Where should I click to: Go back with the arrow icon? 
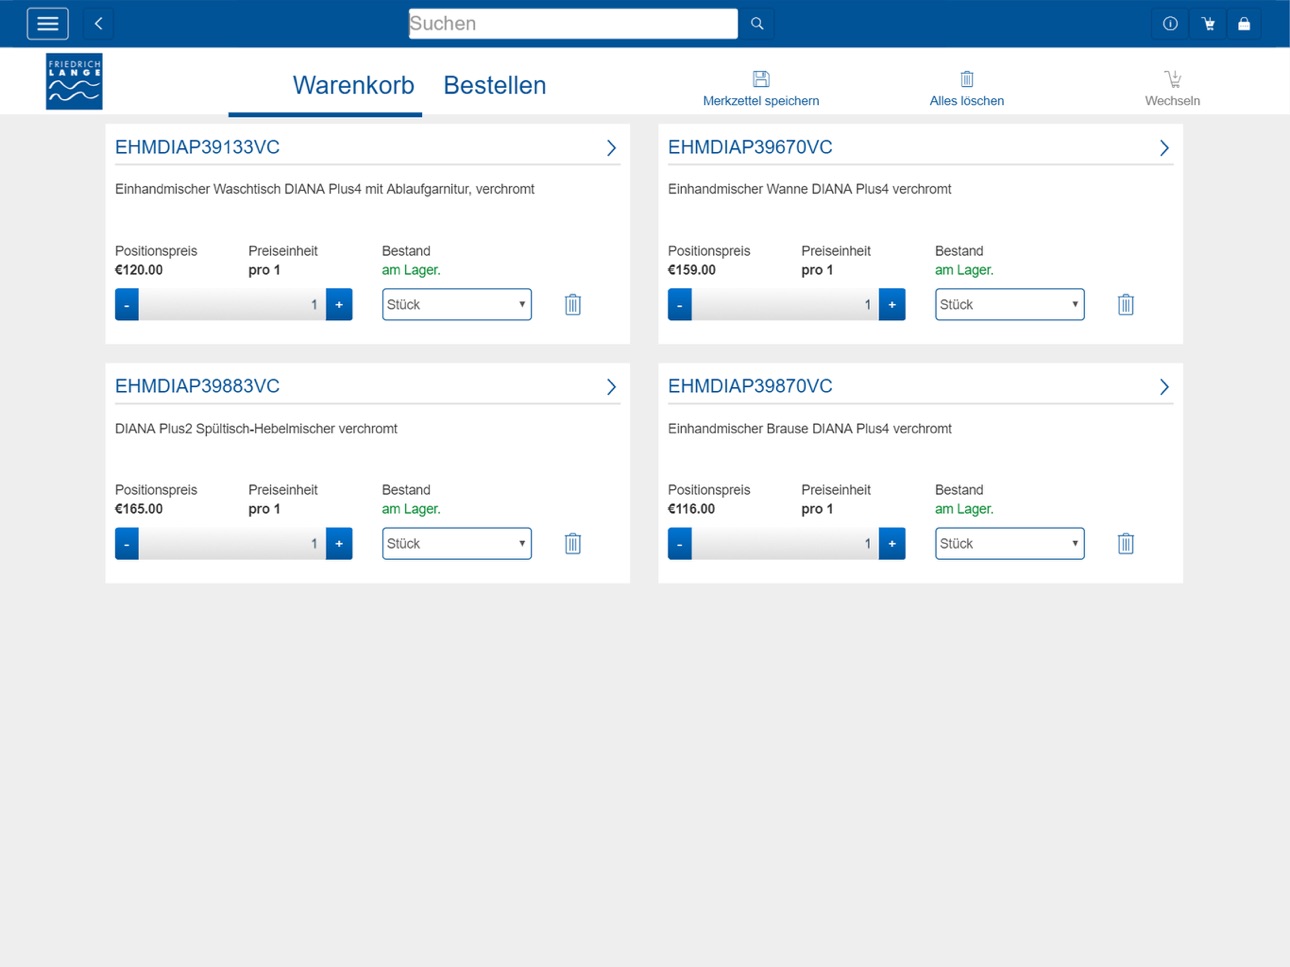[x=98, y=23]
